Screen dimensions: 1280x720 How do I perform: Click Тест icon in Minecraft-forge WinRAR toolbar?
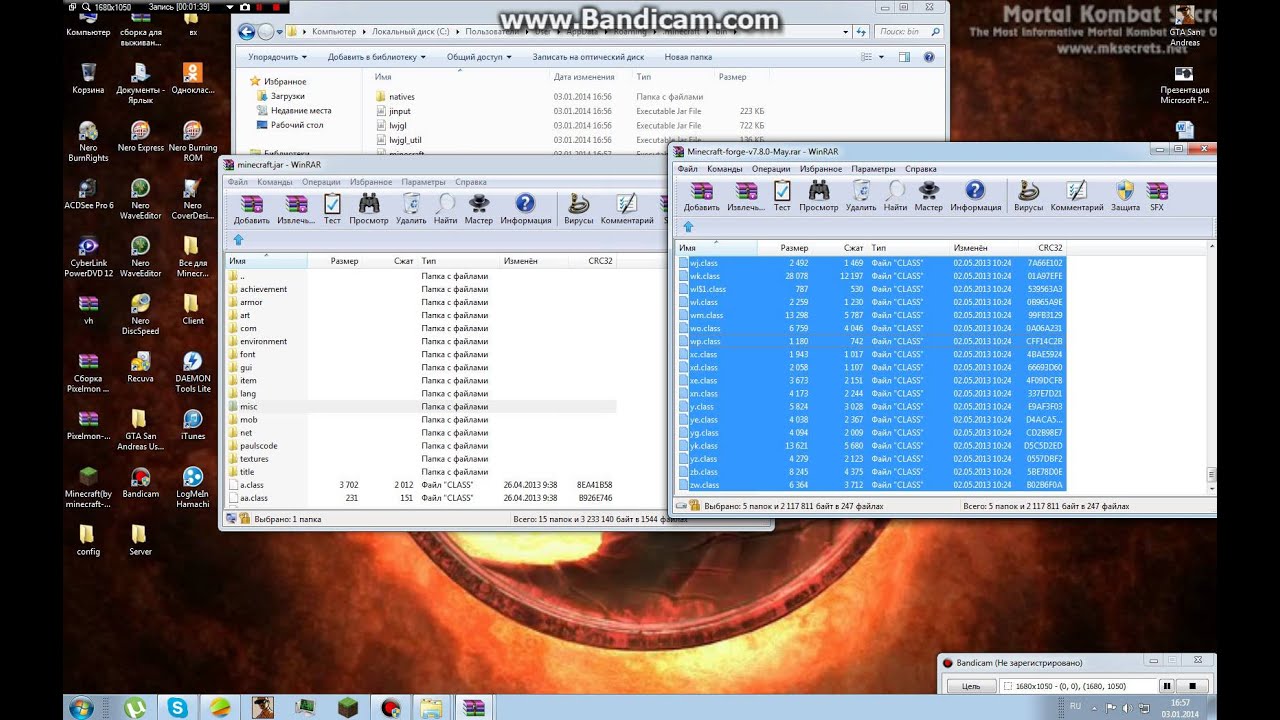click(x=782, y=195)
